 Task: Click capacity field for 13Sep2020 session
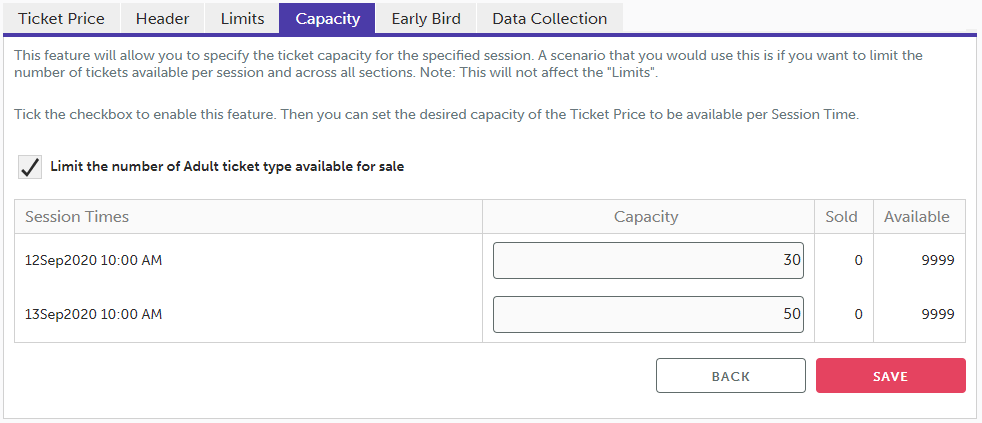(648, 314)
